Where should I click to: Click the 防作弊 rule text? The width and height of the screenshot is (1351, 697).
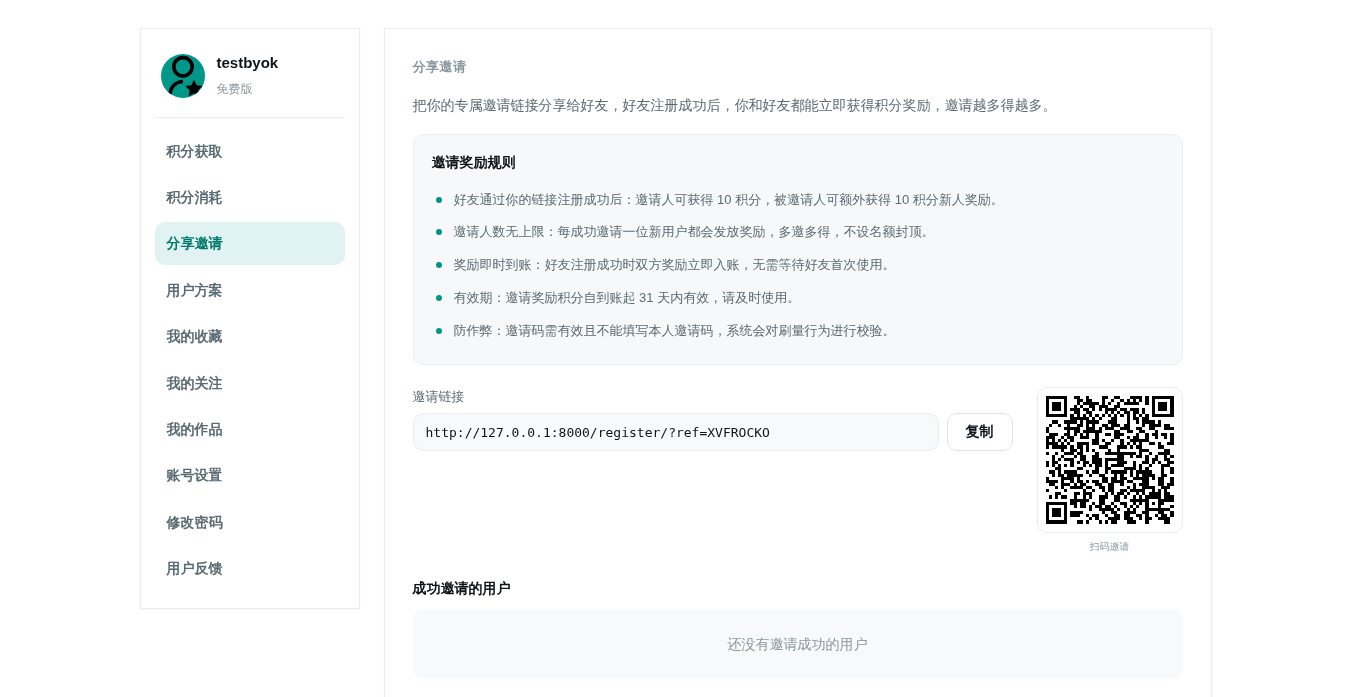(x=673, y=331)
